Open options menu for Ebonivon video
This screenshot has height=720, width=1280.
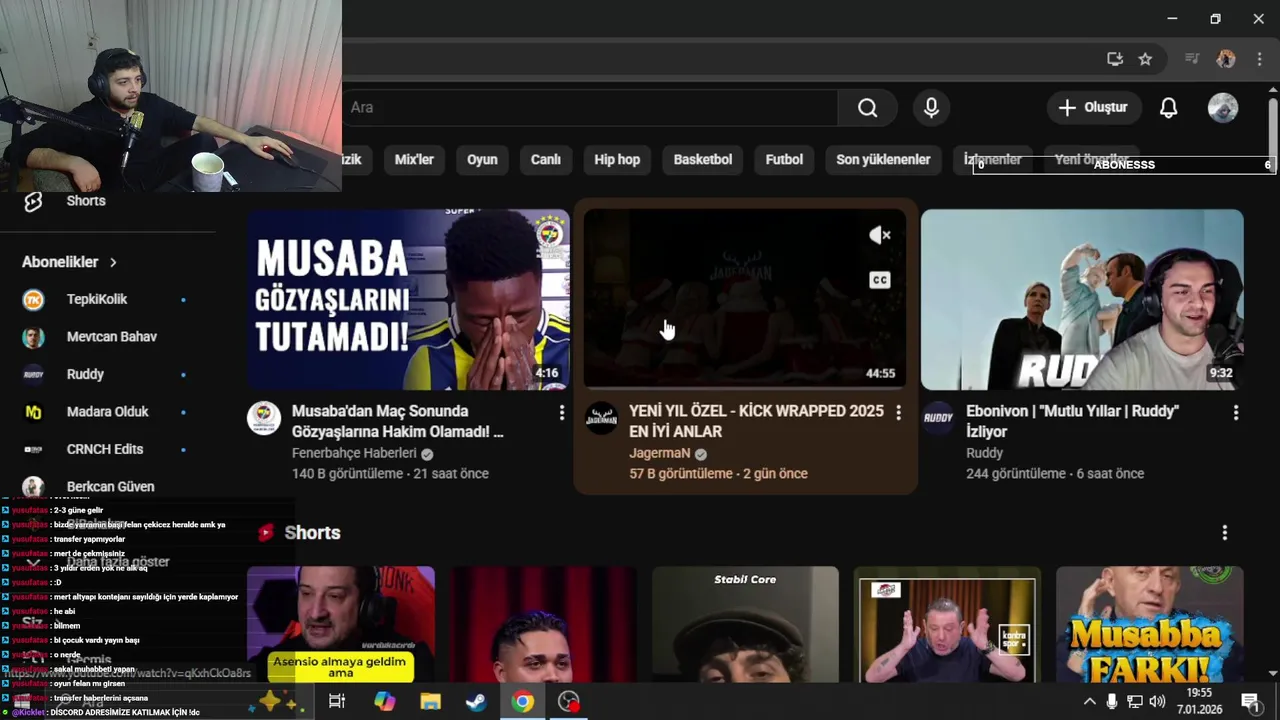click(x=1235, y=412)
